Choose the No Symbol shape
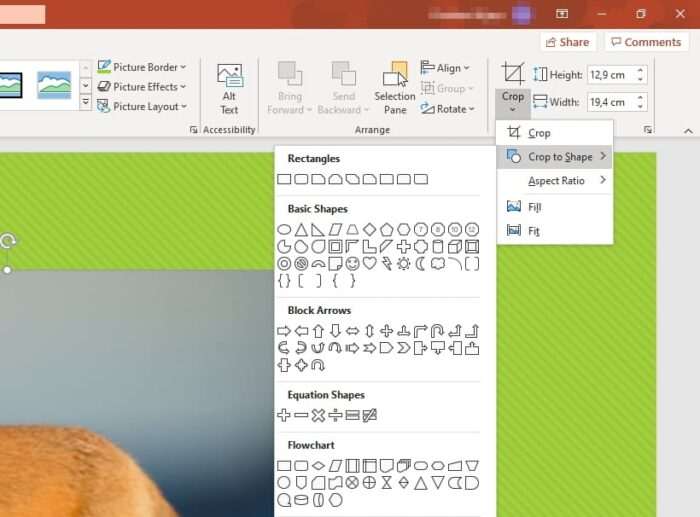The width and height of the screenshot is (700, 517). 301,264
